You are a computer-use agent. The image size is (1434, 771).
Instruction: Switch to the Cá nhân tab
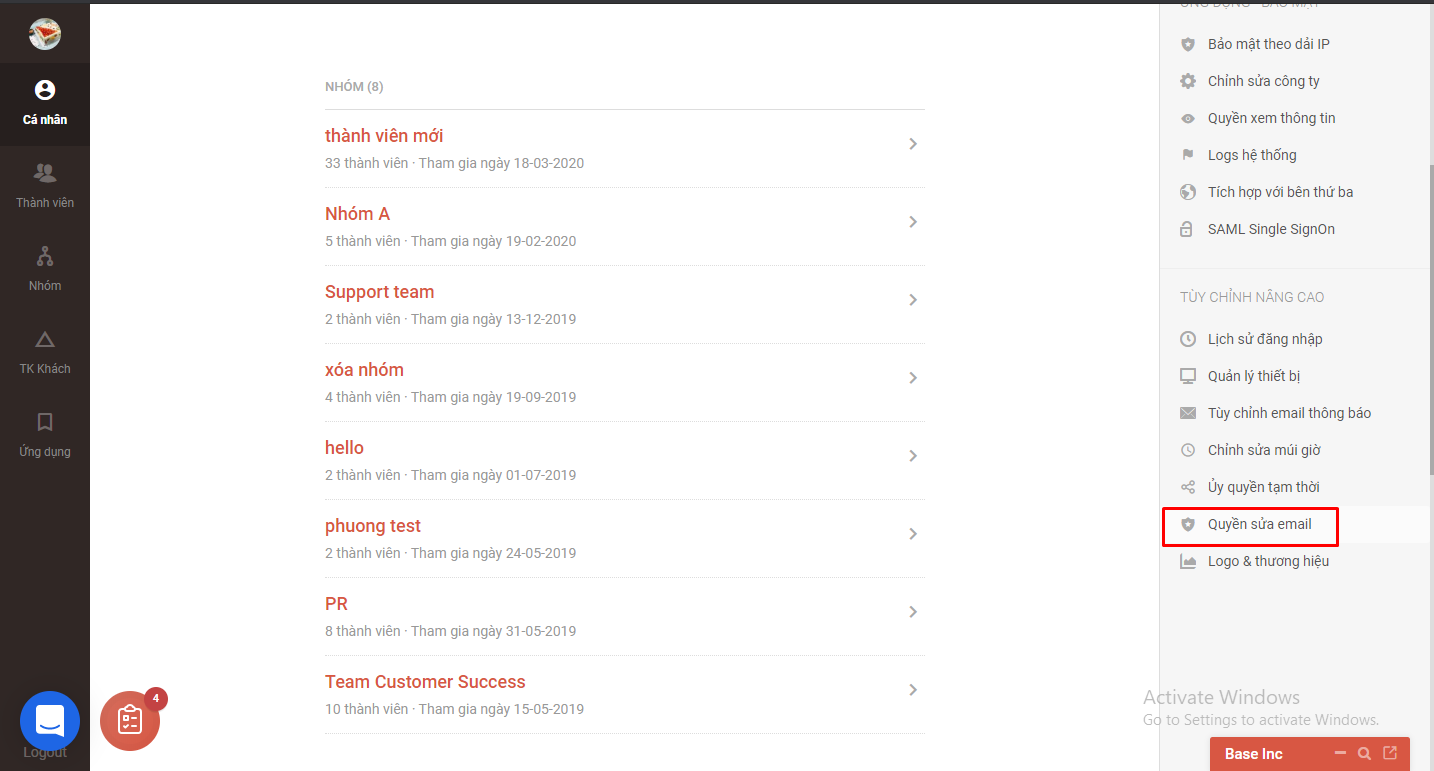(x=45, y=103)
